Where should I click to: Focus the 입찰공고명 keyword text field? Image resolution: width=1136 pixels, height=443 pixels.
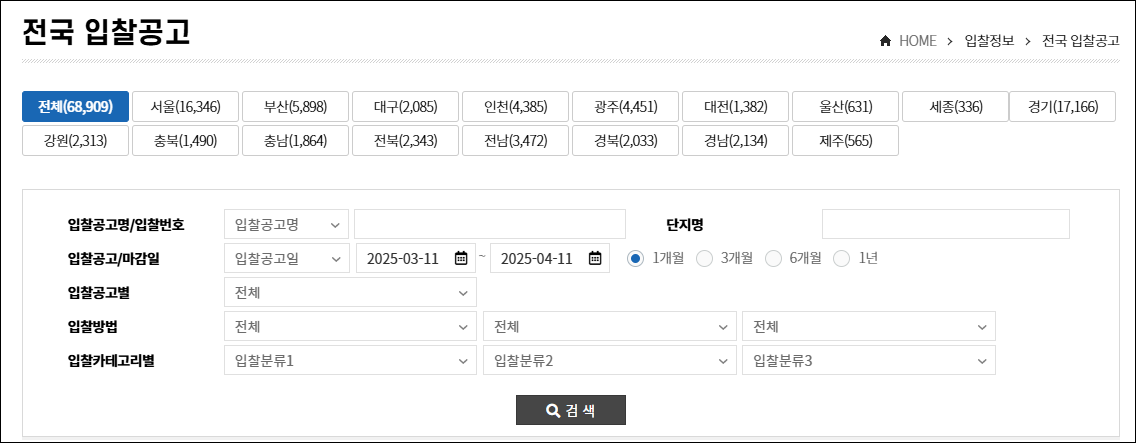[490, 224]
